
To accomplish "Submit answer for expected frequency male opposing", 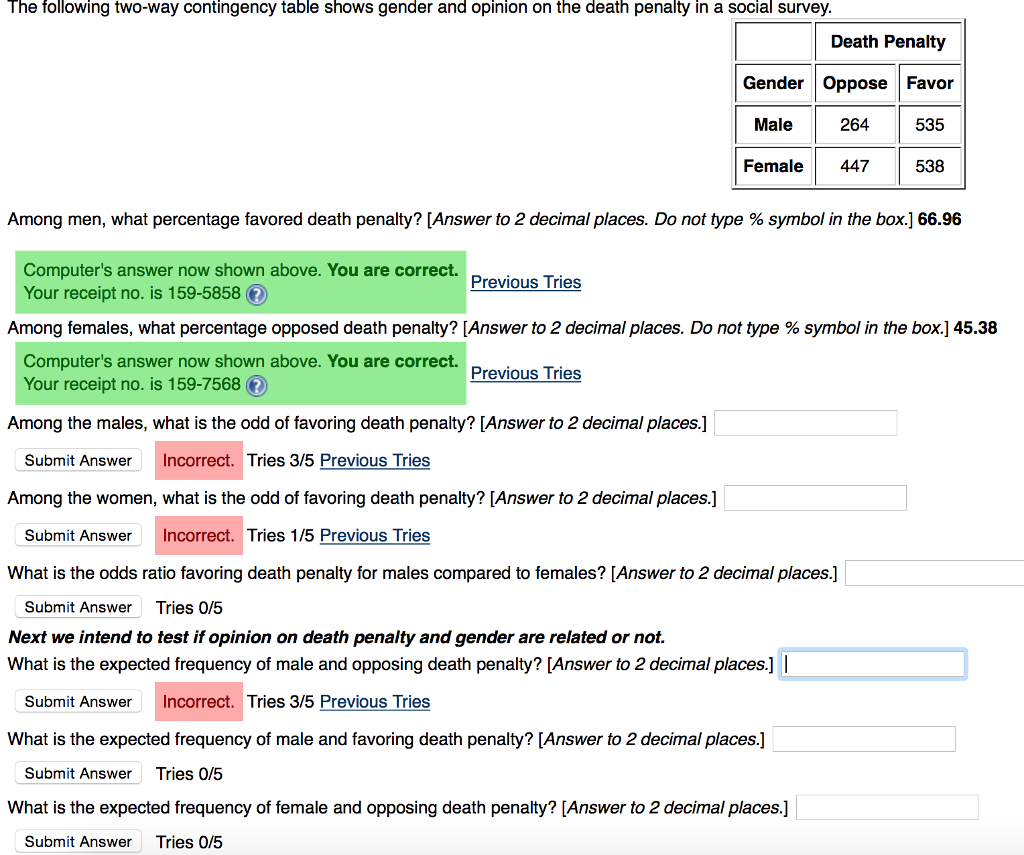I will click(78, 701).
